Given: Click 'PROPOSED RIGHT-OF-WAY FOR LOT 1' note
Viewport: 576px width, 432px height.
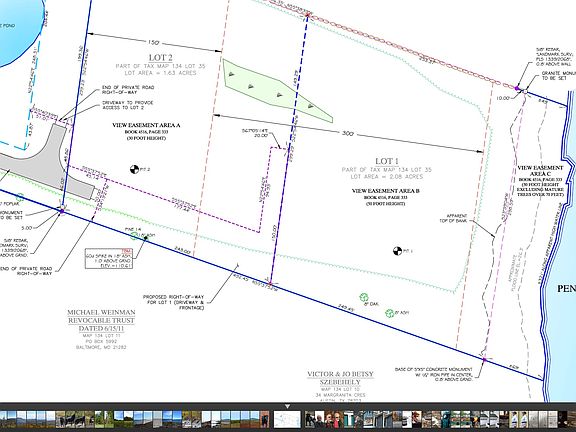Looking at the screenshot, I should (173, 302).
